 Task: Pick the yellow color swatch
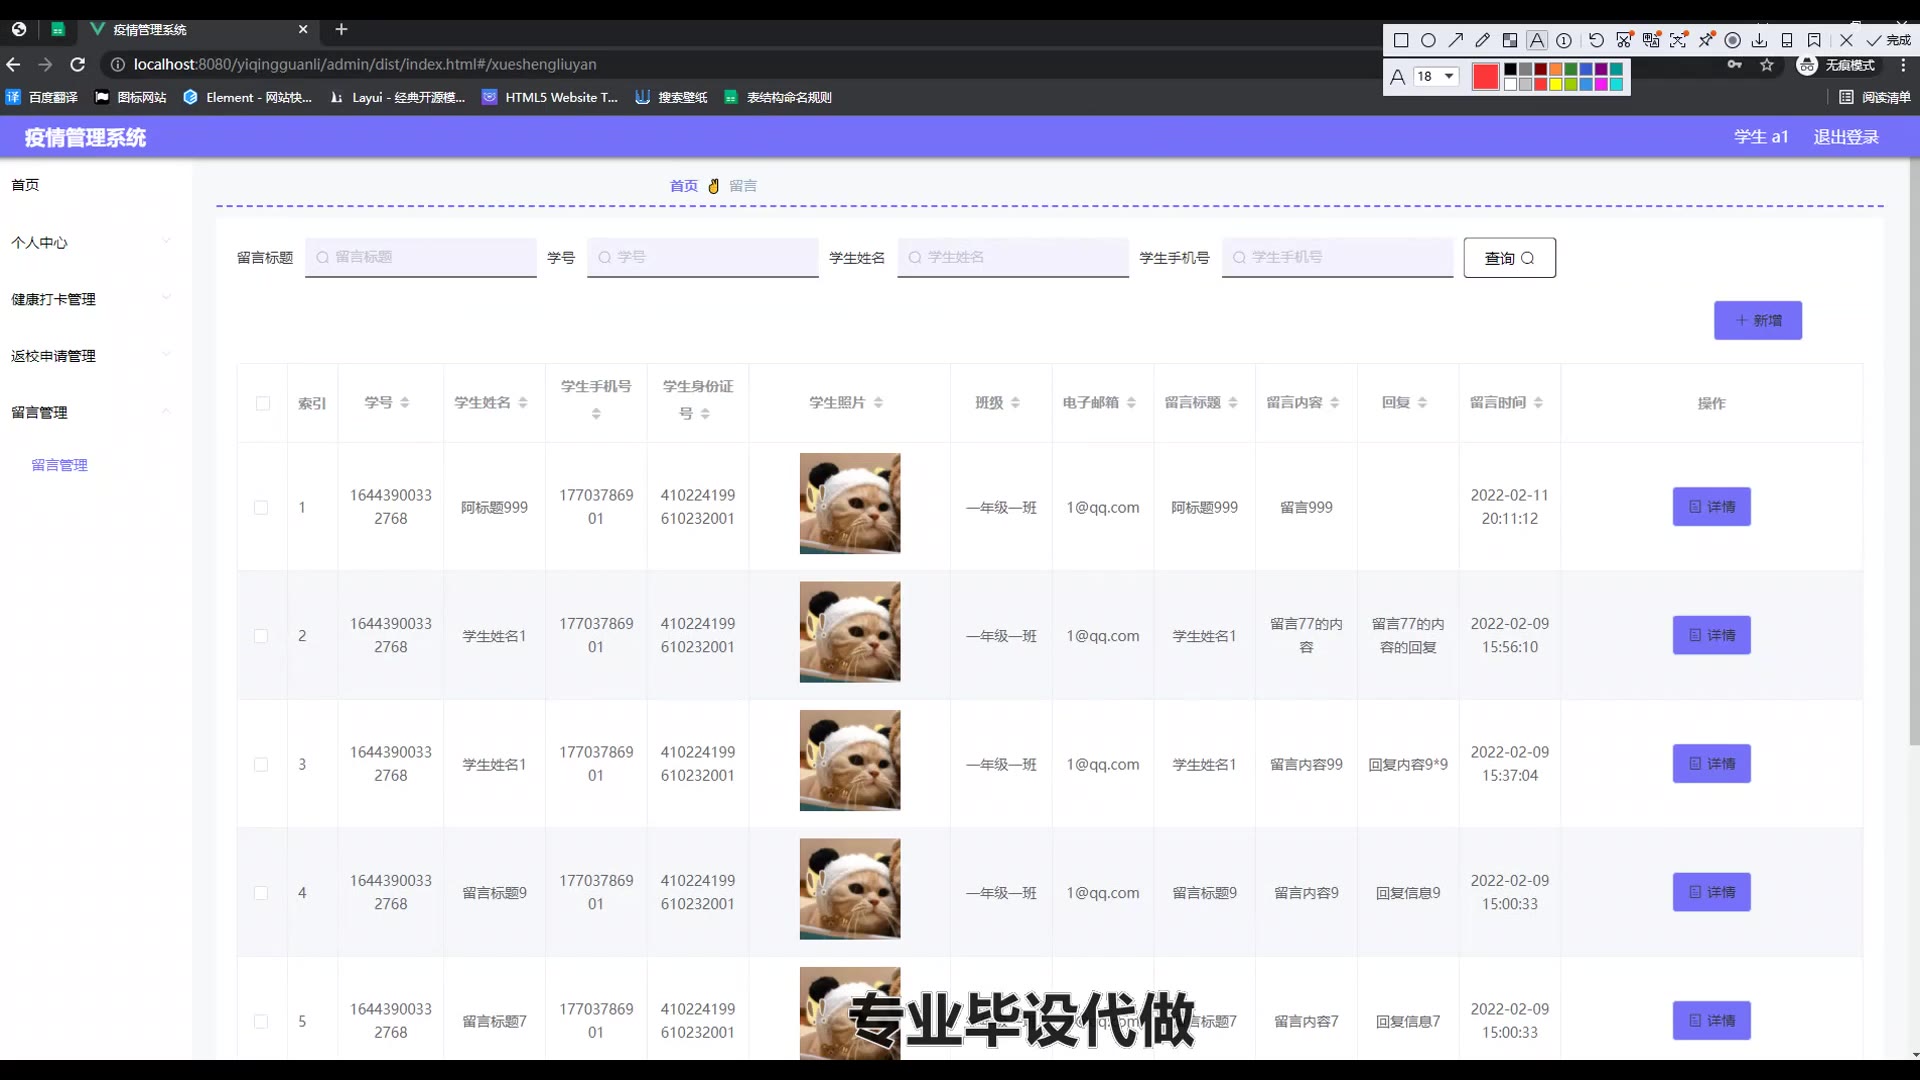[x=1555, y=84]
